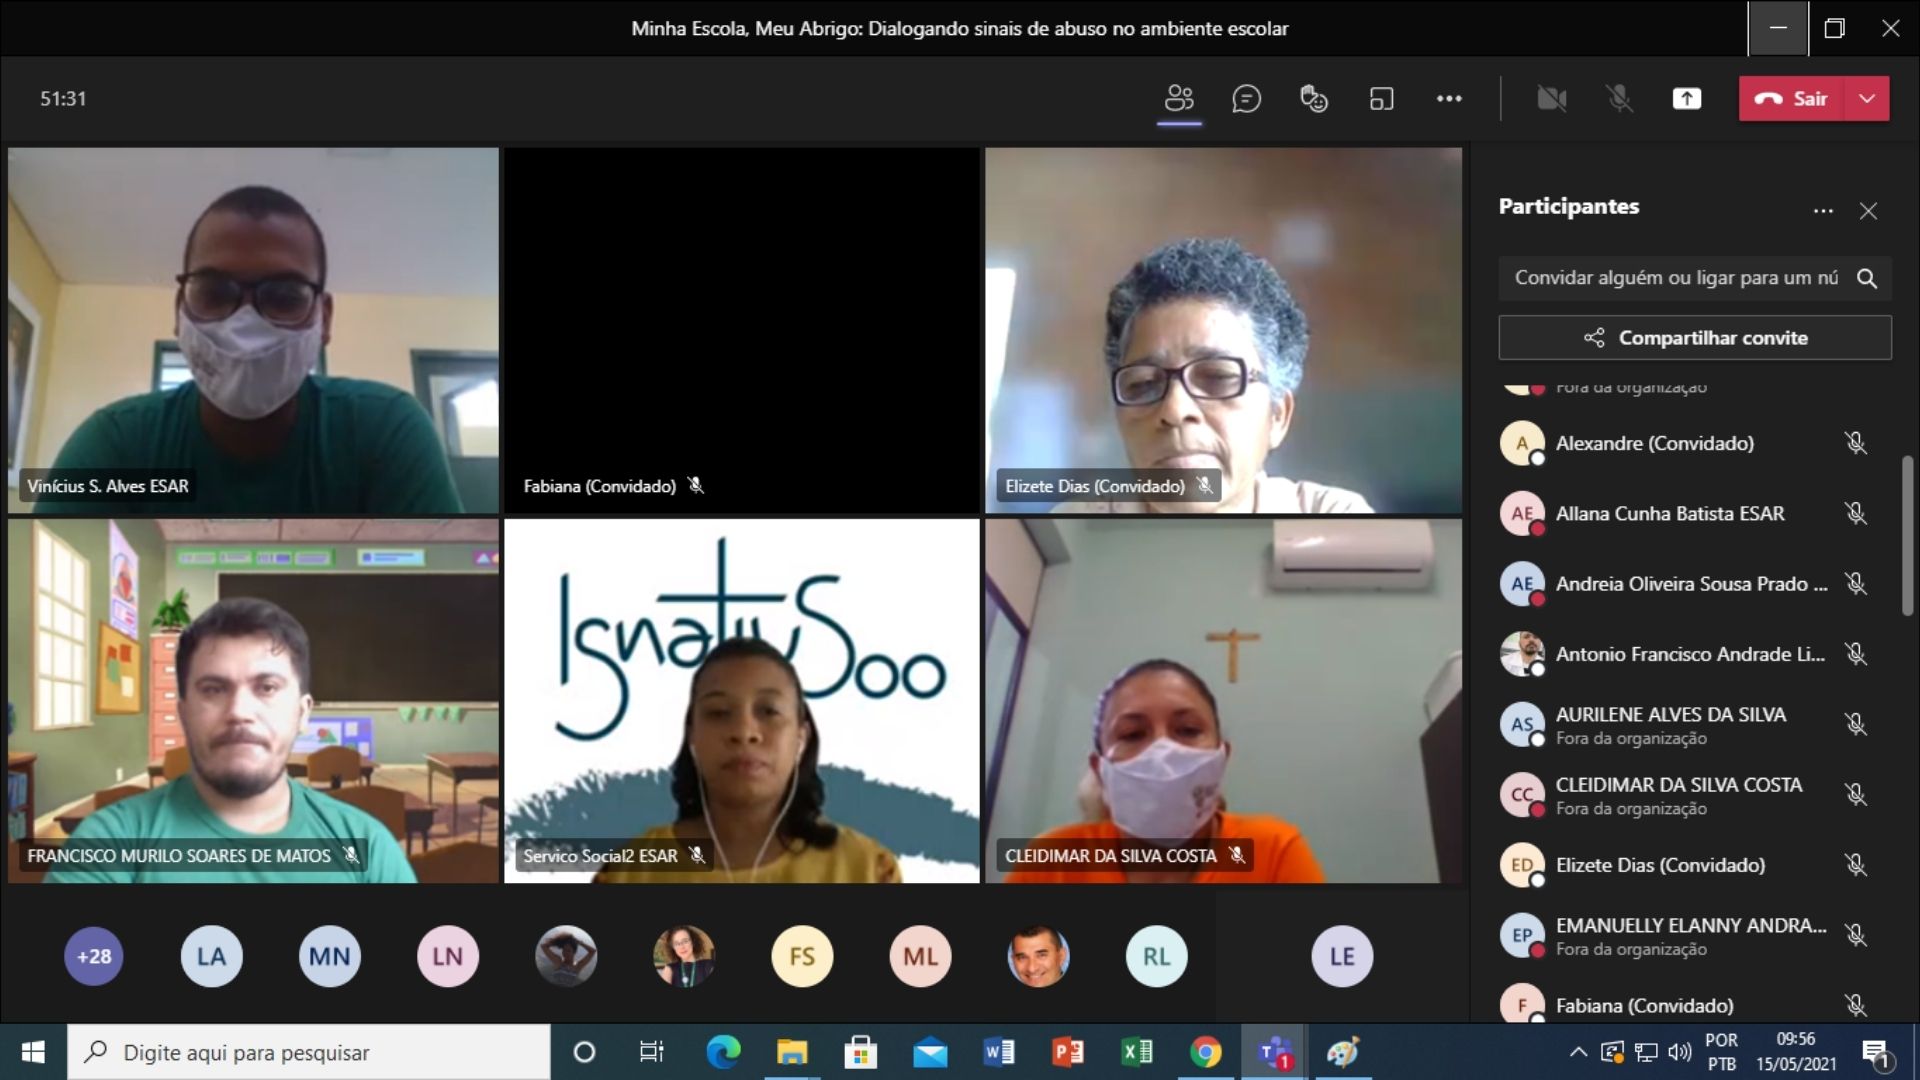Click Vinícius S. Alves ESAR video tile
Screen dimensions: 1920x1080
point(253,330)
